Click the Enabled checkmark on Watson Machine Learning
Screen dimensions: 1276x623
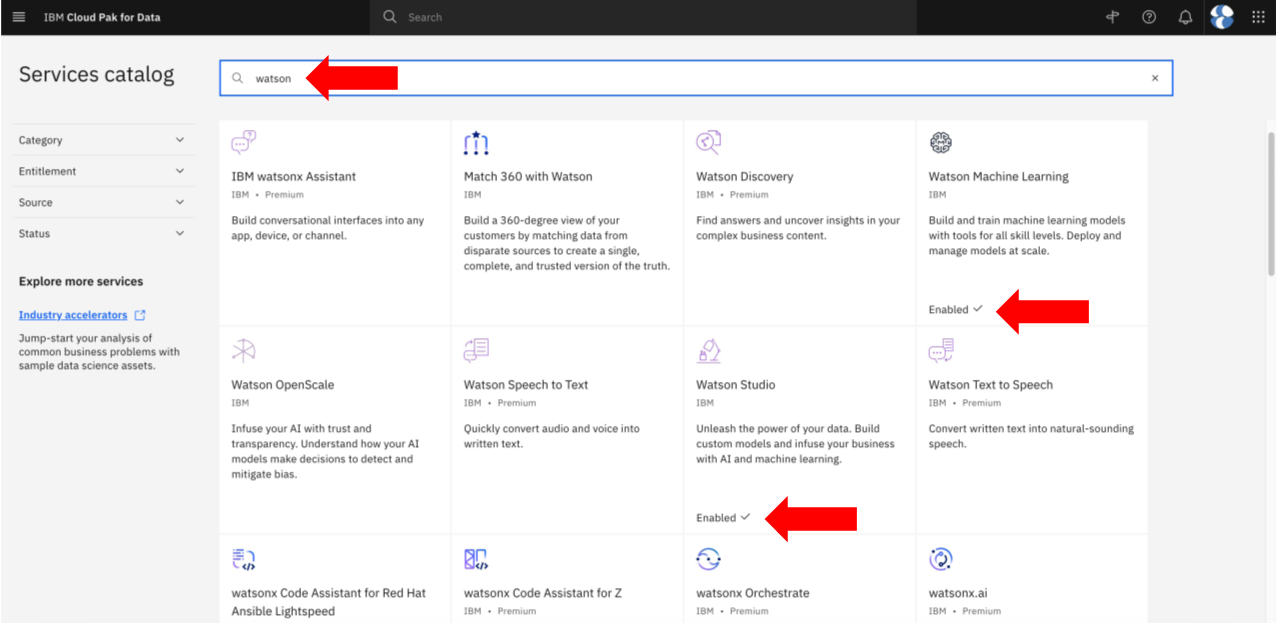[x=977, y=308]
